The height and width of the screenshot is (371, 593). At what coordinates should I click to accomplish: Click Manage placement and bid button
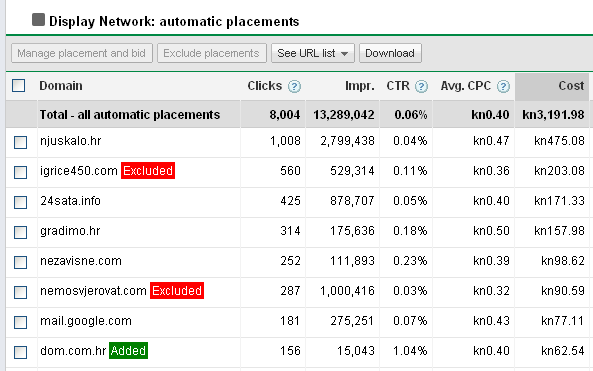(82, 53)
